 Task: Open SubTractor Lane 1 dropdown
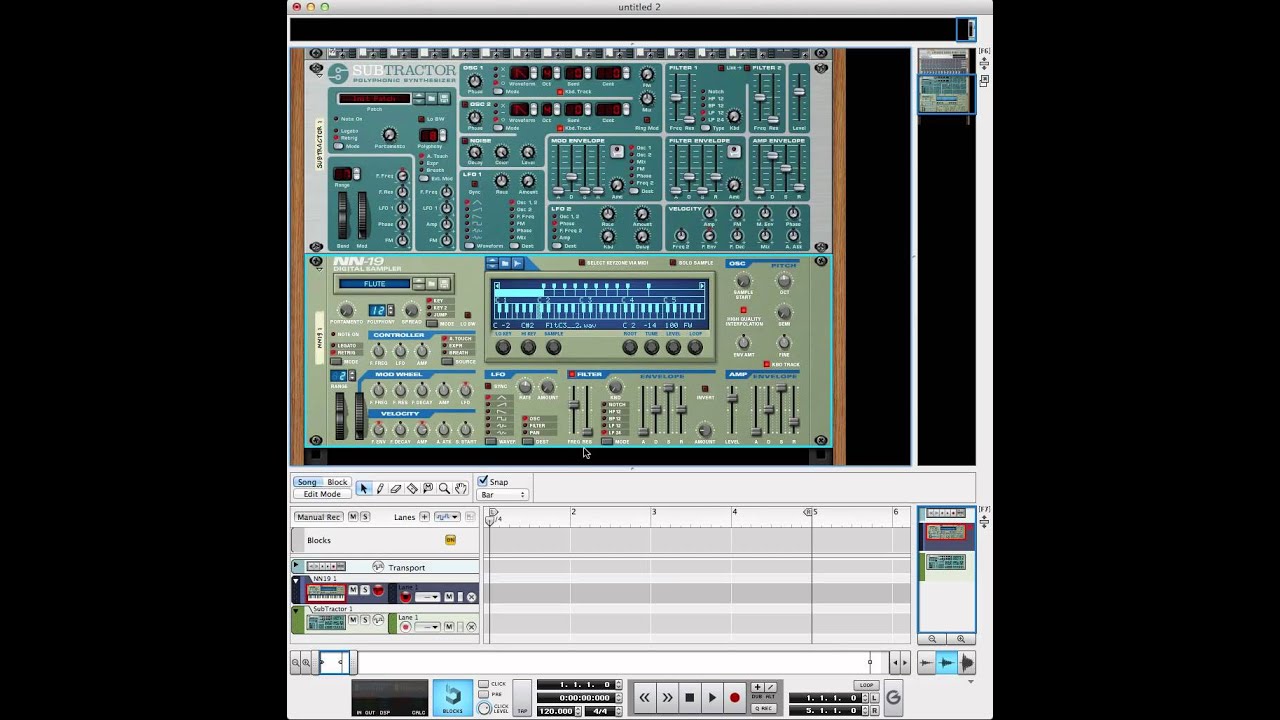[428, 627]
